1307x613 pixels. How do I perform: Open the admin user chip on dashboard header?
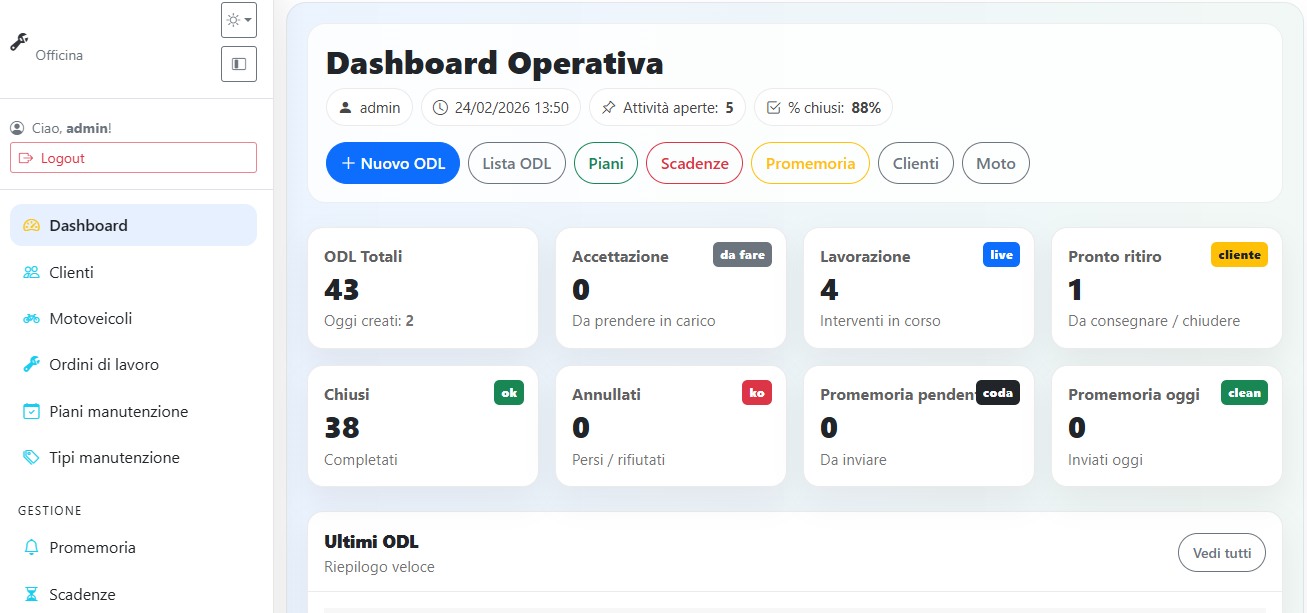[369, 107]
